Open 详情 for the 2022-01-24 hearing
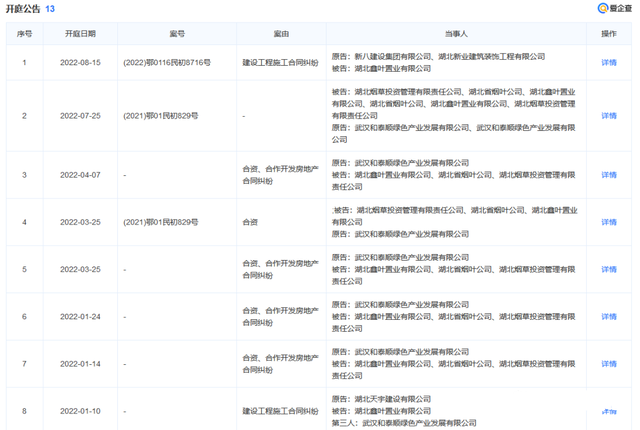 609,317
